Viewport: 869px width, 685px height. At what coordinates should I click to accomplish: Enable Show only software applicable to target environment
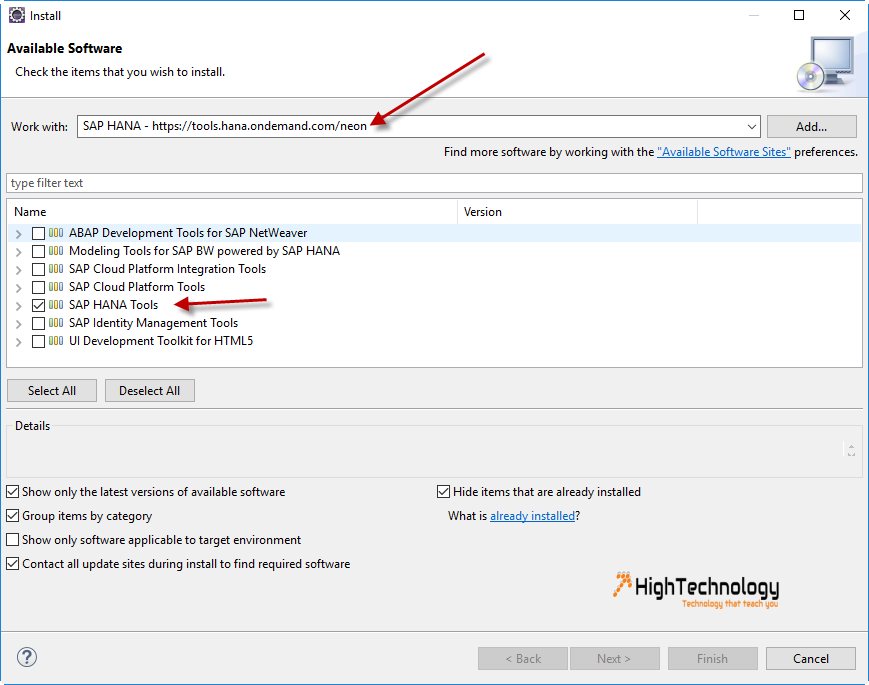[x=12, y=540]
